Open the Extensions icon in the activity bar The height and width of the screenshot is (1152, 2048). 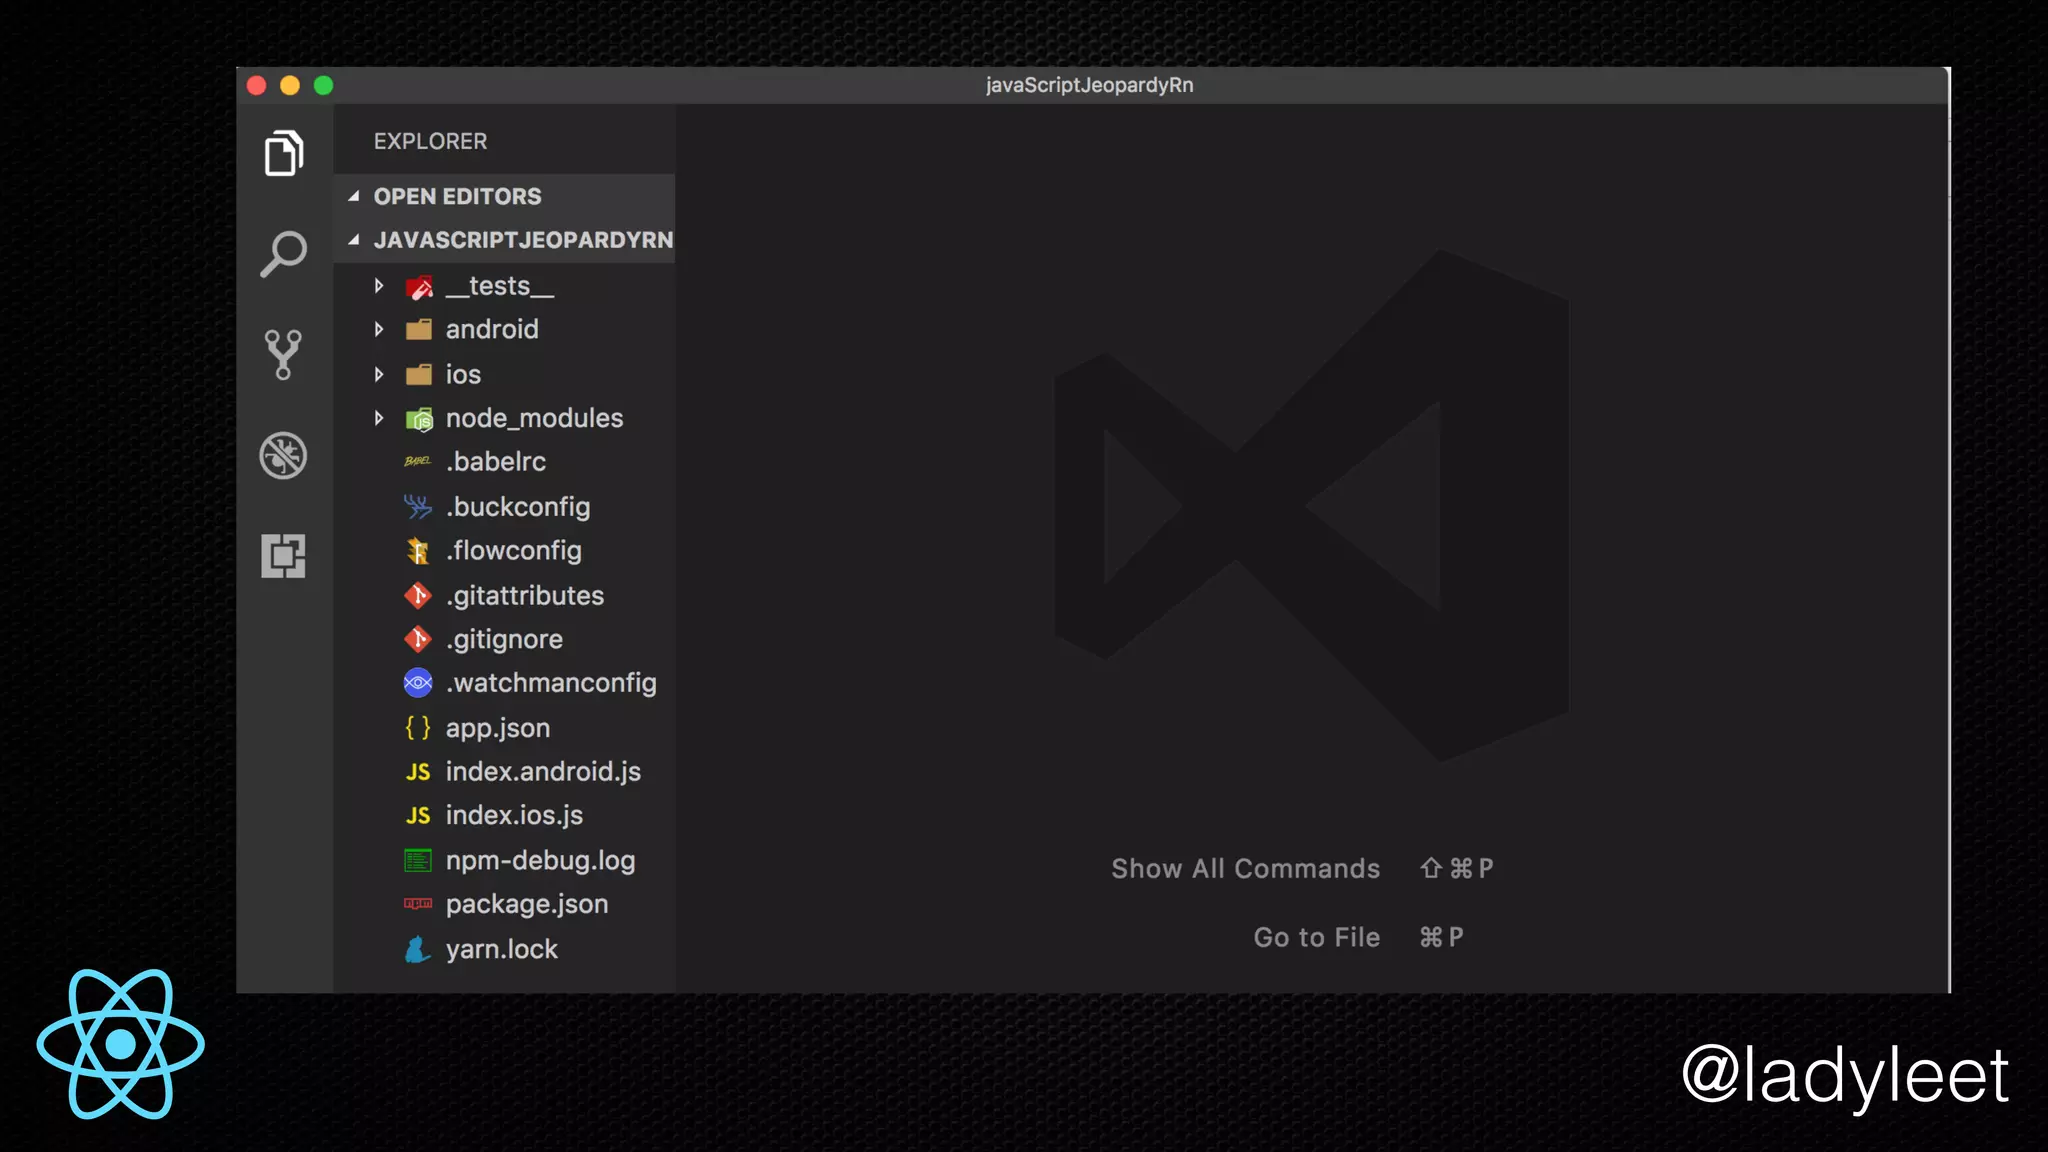pos(284,556)
